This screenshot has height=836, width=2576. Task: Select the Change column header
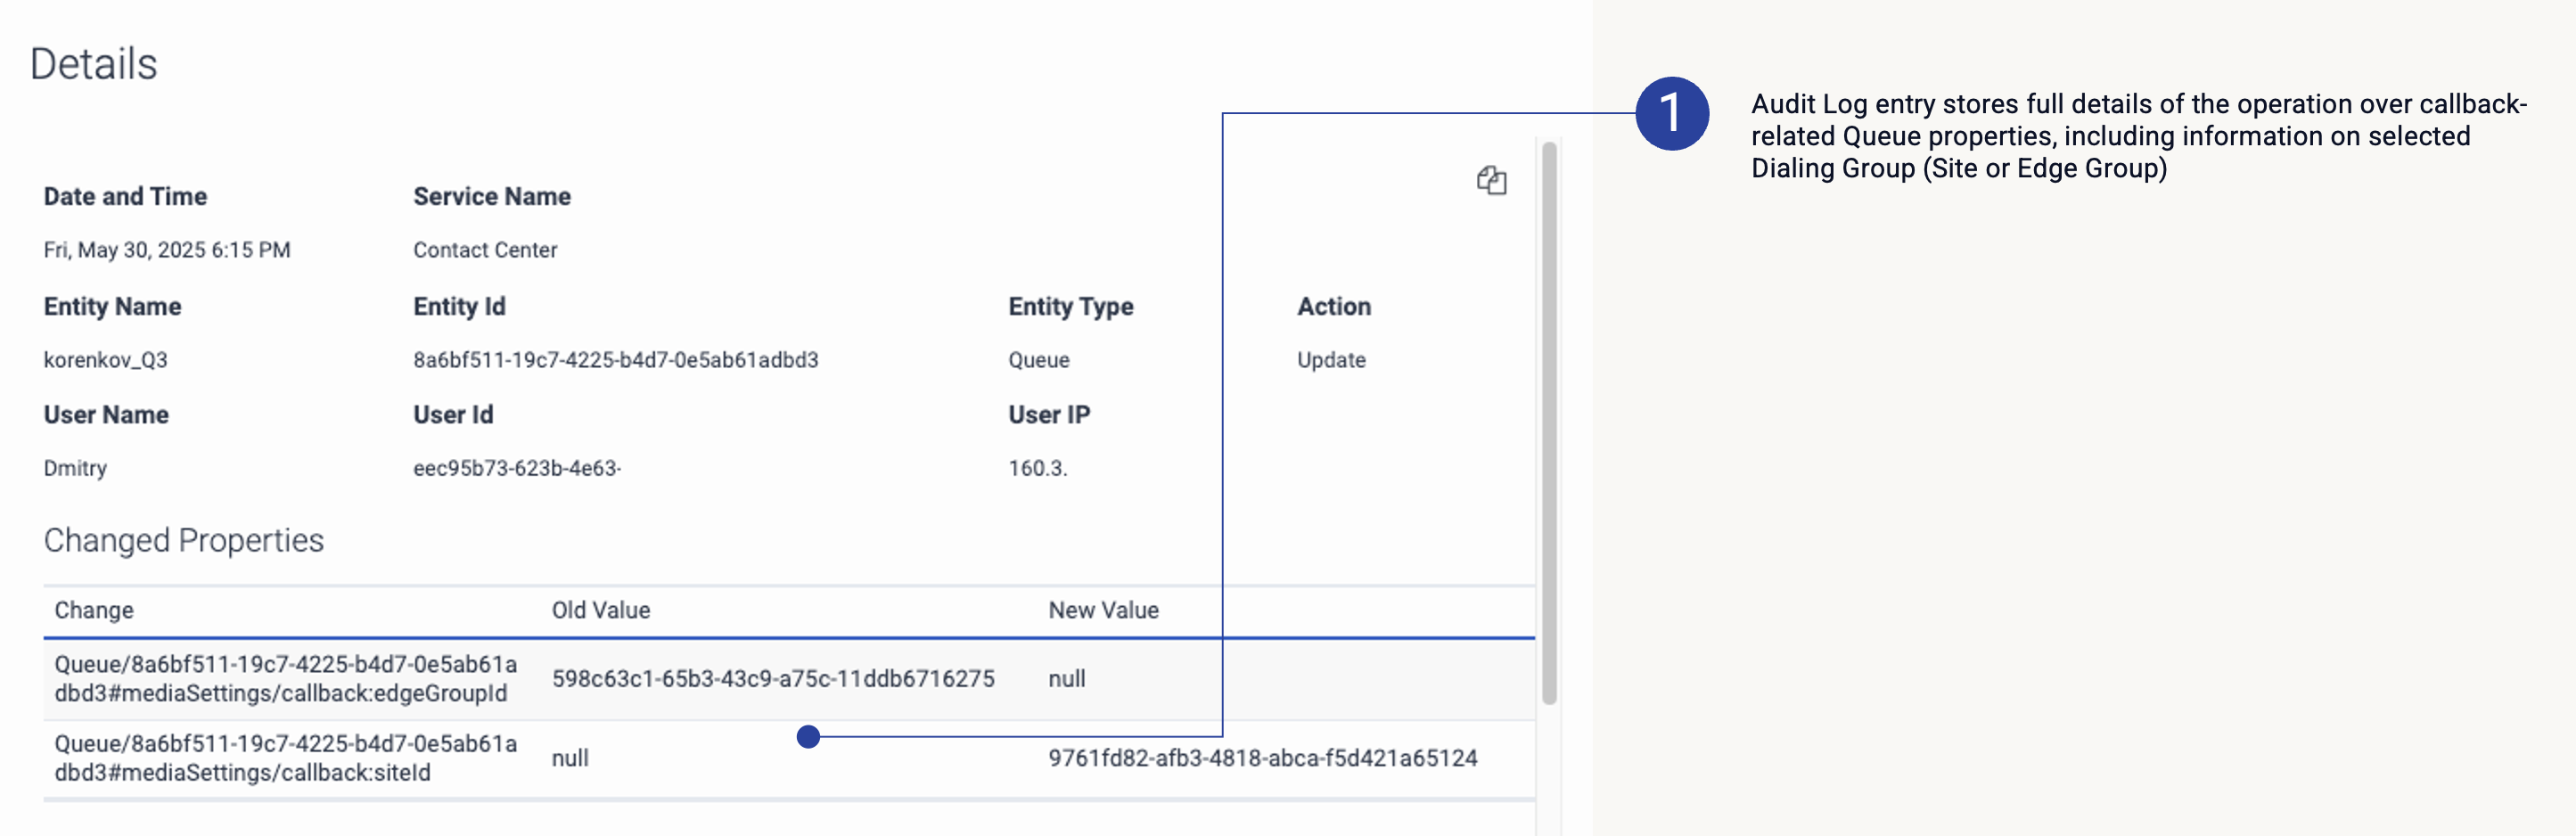pos(94,610)
